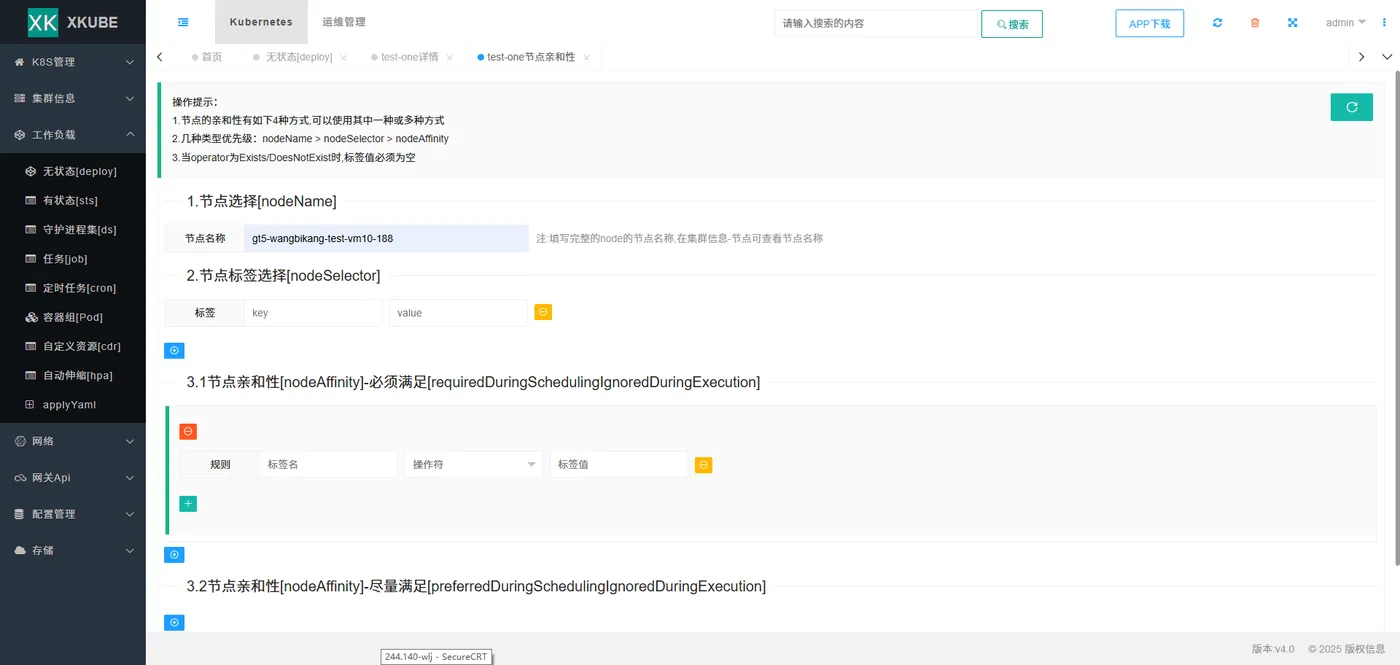Viewport: 1400px width, 665px height.
Task: Click the label key input field
Action: [x=313, y=313]
